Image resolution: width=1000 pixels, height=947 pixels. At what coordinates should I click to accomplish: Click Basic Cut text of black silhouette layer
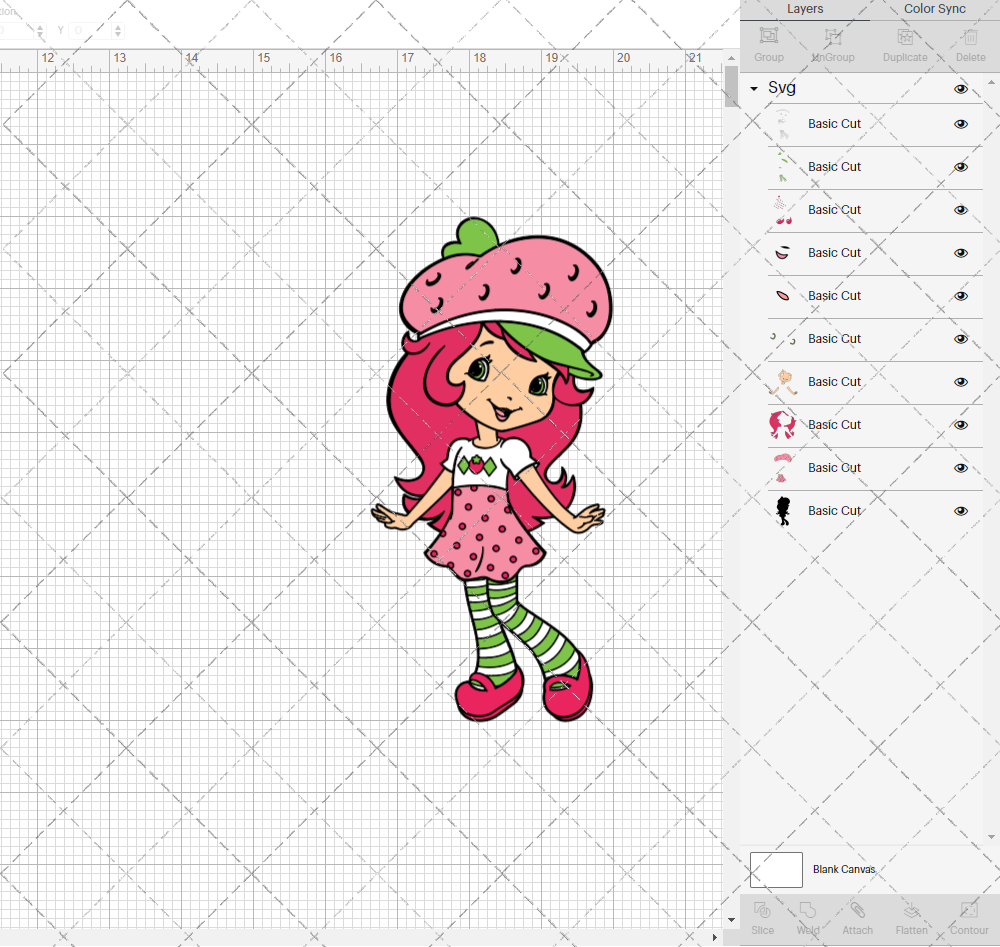point(834,511)
